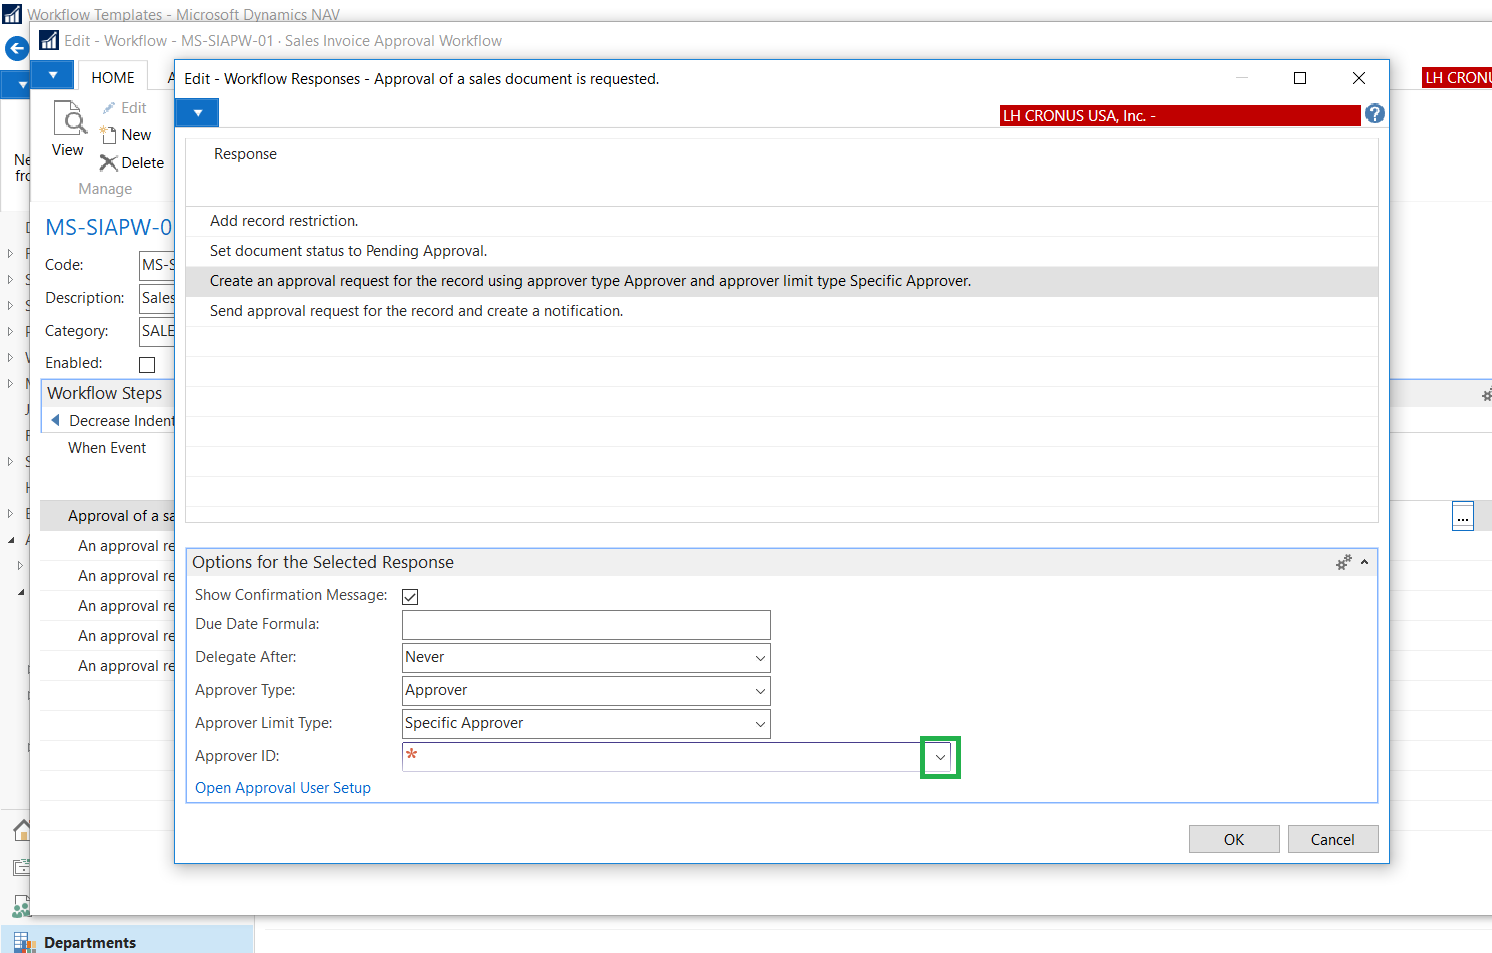Click the Due Date Formula input field
The width and height of the screenshot is (1492, 953).
coord(586,625)
